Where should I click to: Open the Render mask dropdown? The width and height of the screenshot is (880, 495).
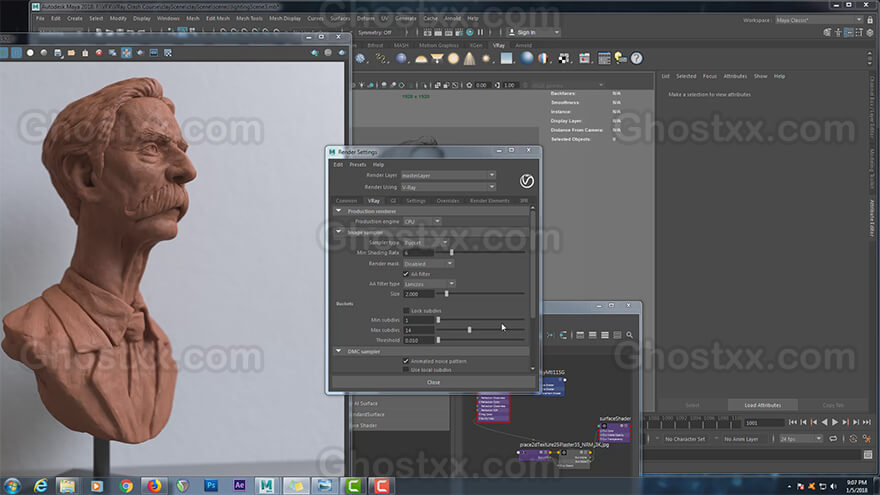click(428, 264)
